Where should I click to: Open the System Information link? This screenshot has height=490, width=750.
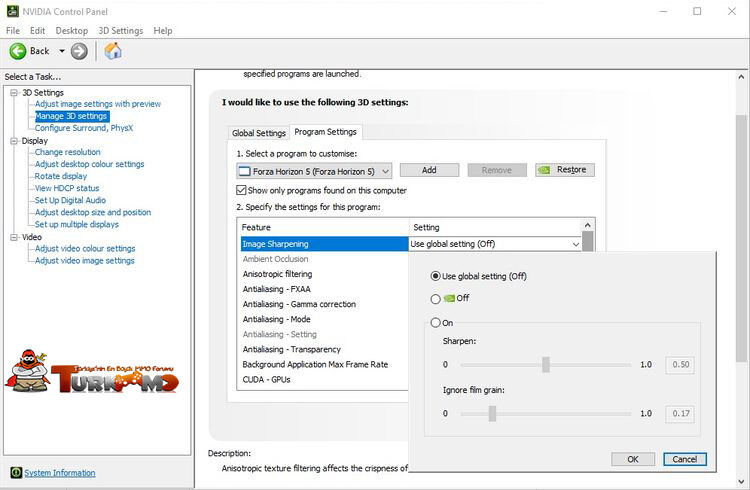[x=60, y=473]
